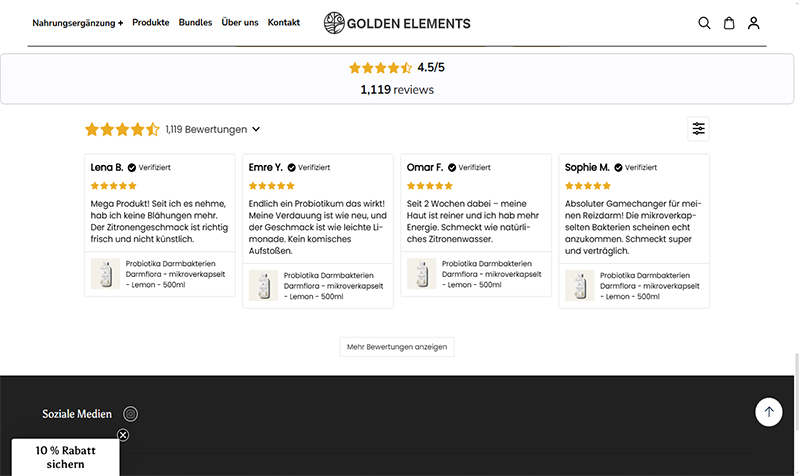800x476 pixels.
Task: Click Mehr Bewertungen anzeigen button
Action: click(397, 347)
